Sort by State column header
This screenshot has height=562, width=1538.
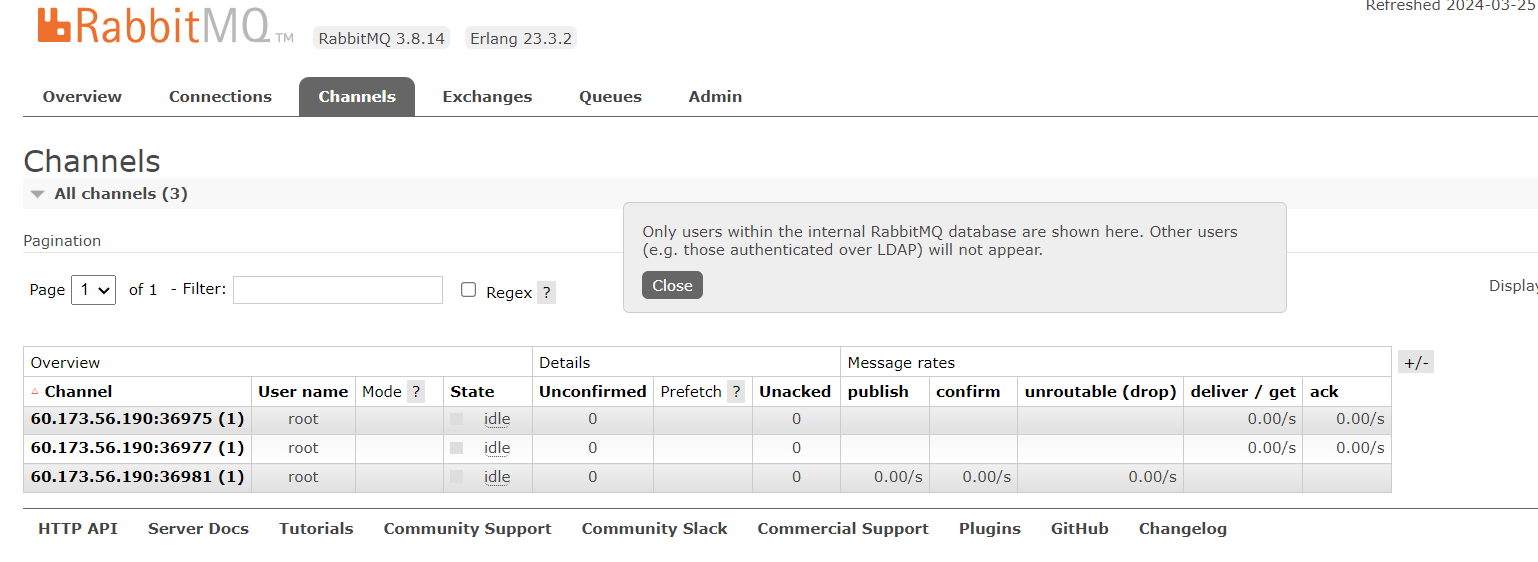click(472, 392)
